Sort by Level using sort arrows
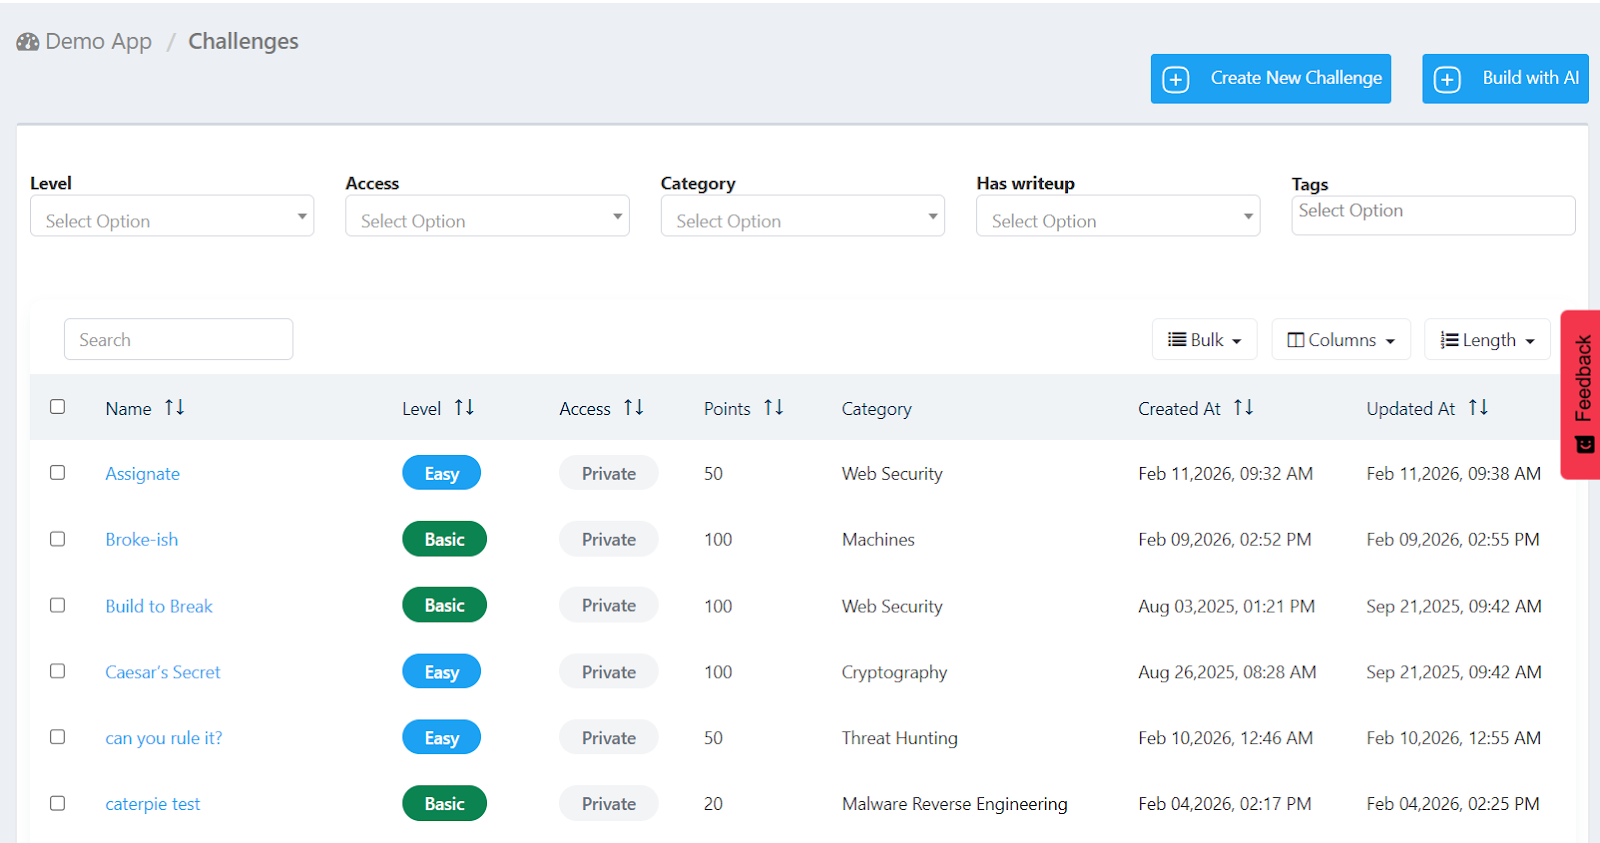The width and height of the screenshot is (1600, 843). pos(464,408)
